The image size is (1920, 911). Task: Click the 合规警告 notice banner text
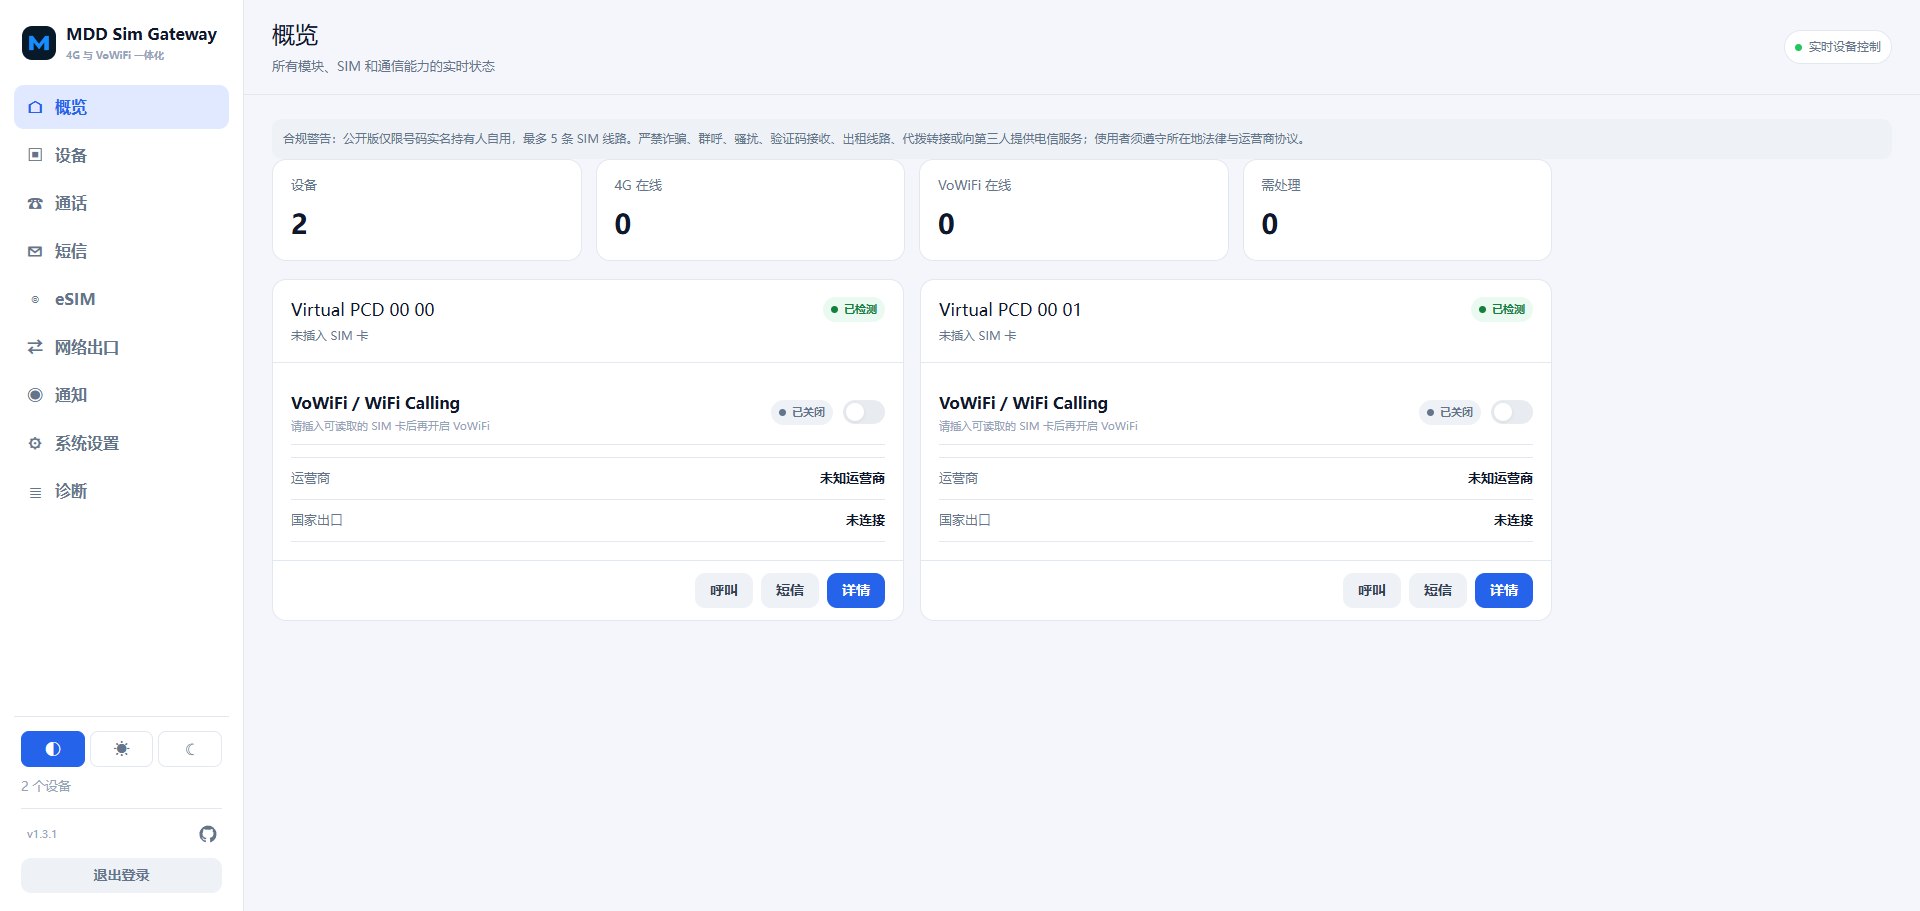coord(796,139)
